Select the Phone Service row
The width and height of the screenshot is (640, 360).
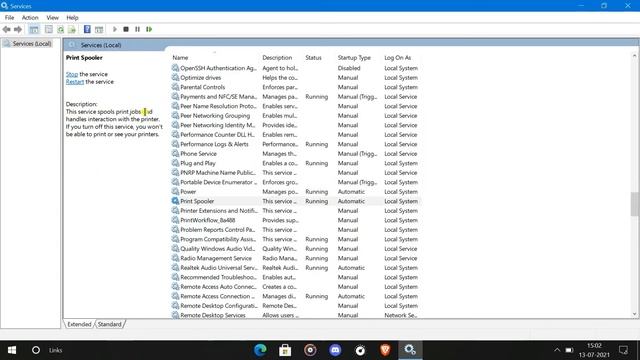click(x=296, y=154)
